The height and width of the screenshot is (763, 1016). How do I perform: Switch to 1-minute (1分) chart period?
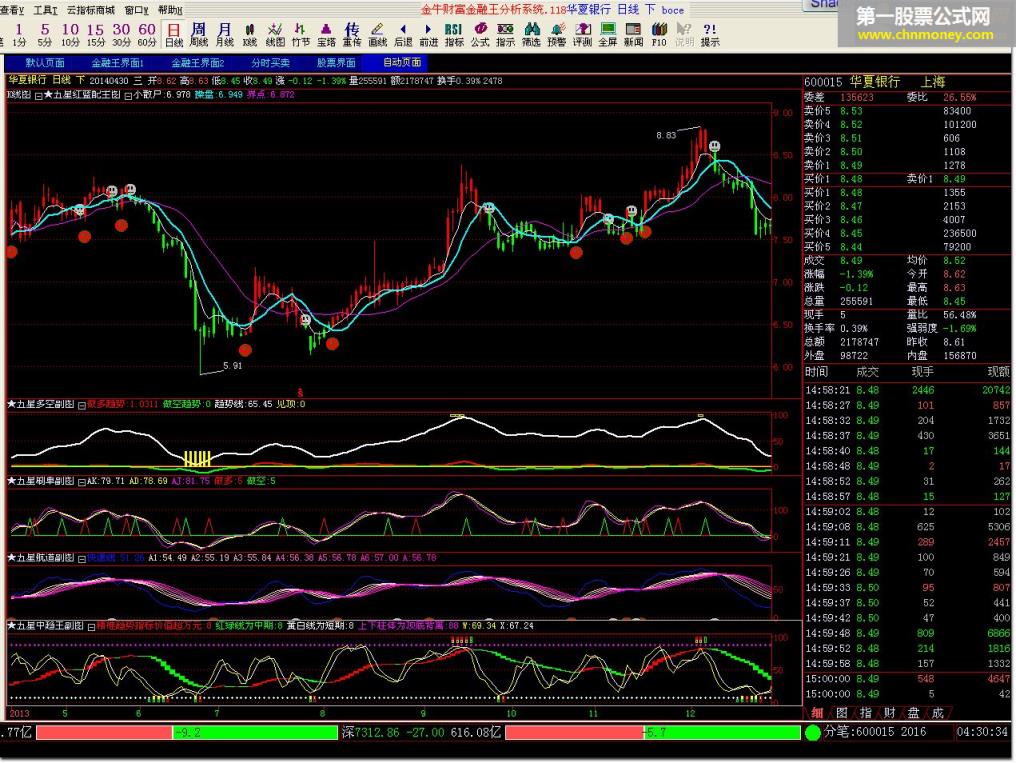tap(19, 34)
